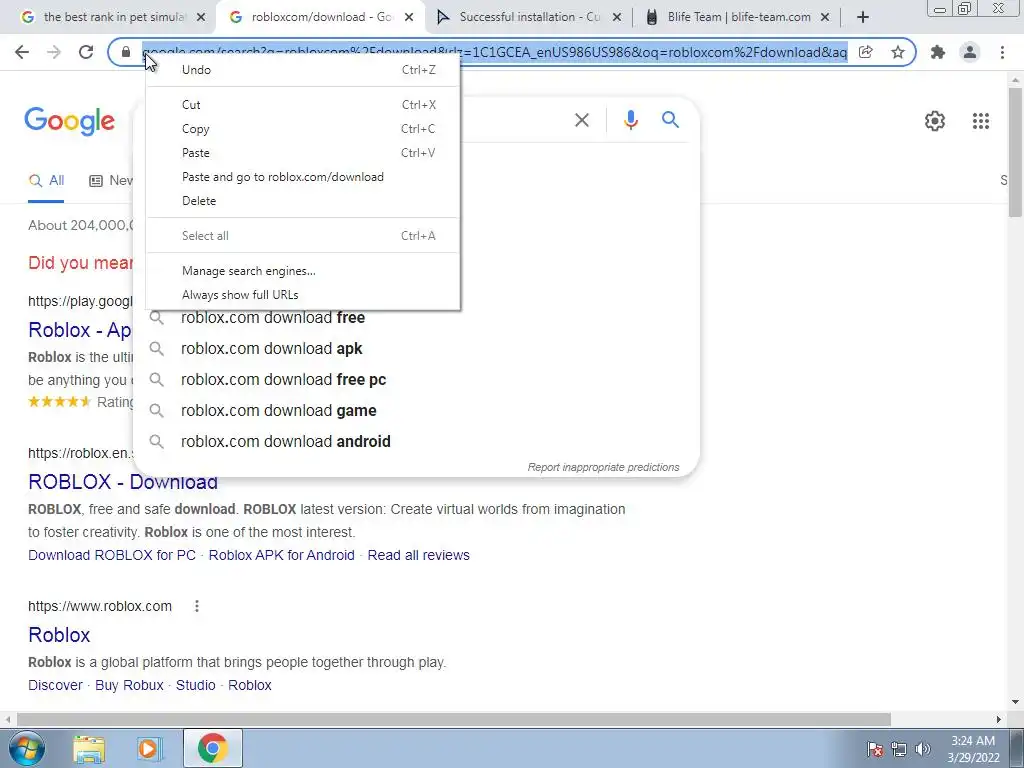Open the volume speaker tray icon
This screenshot has width=1024, height=768.
(923, 749)
